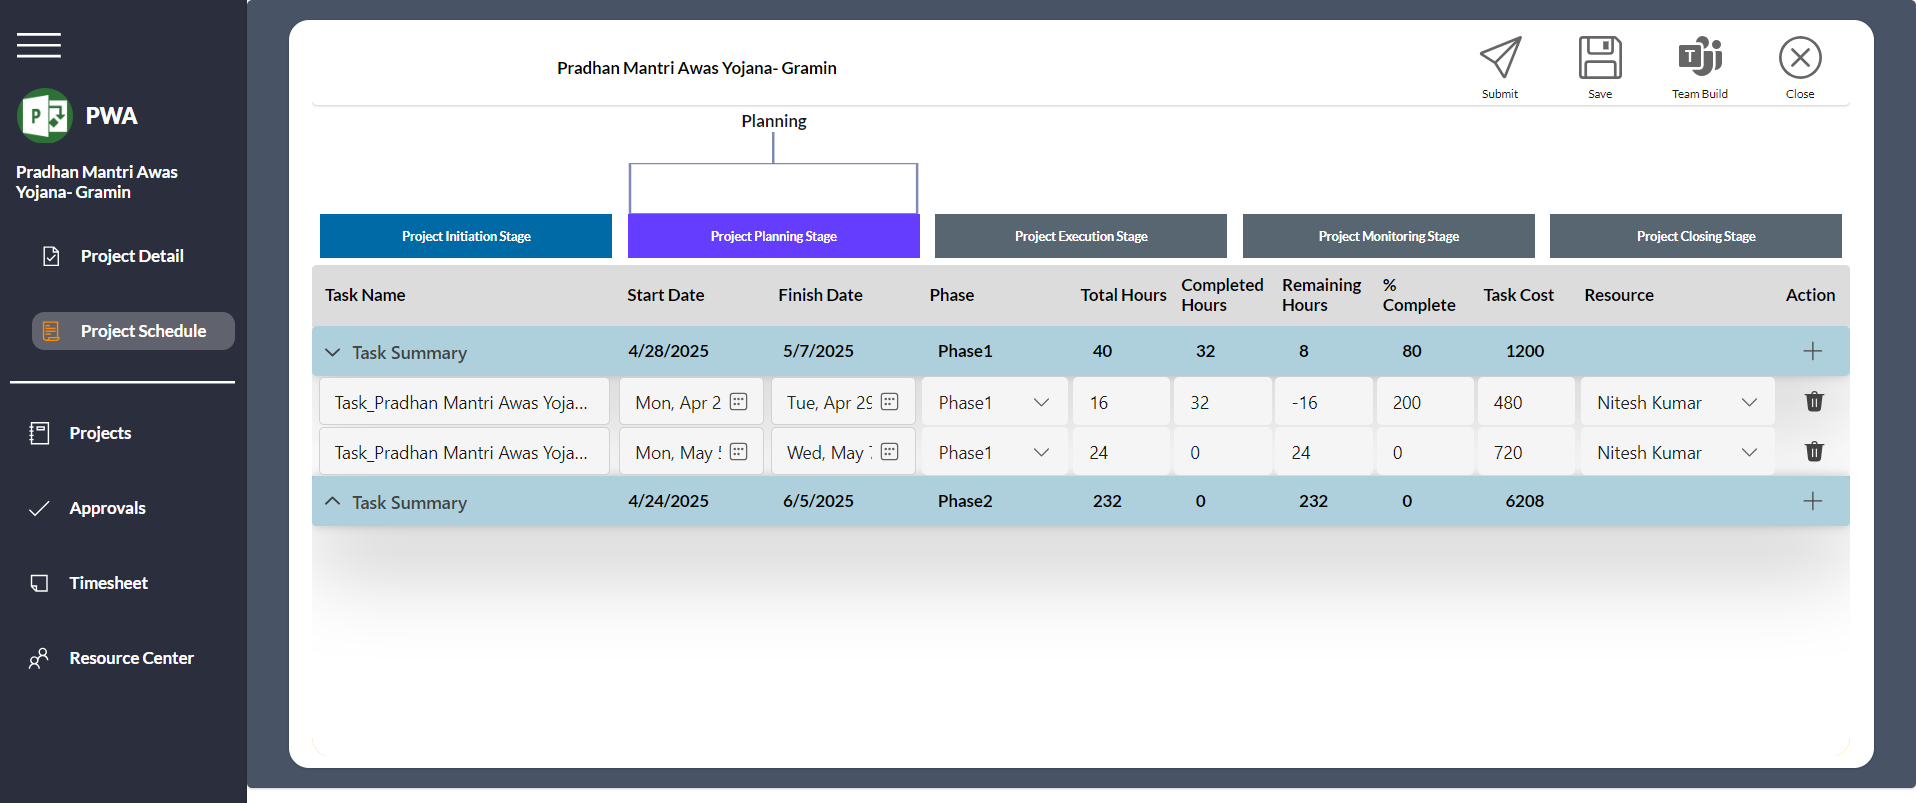Open the Approvals page

(x=107, y=508)
